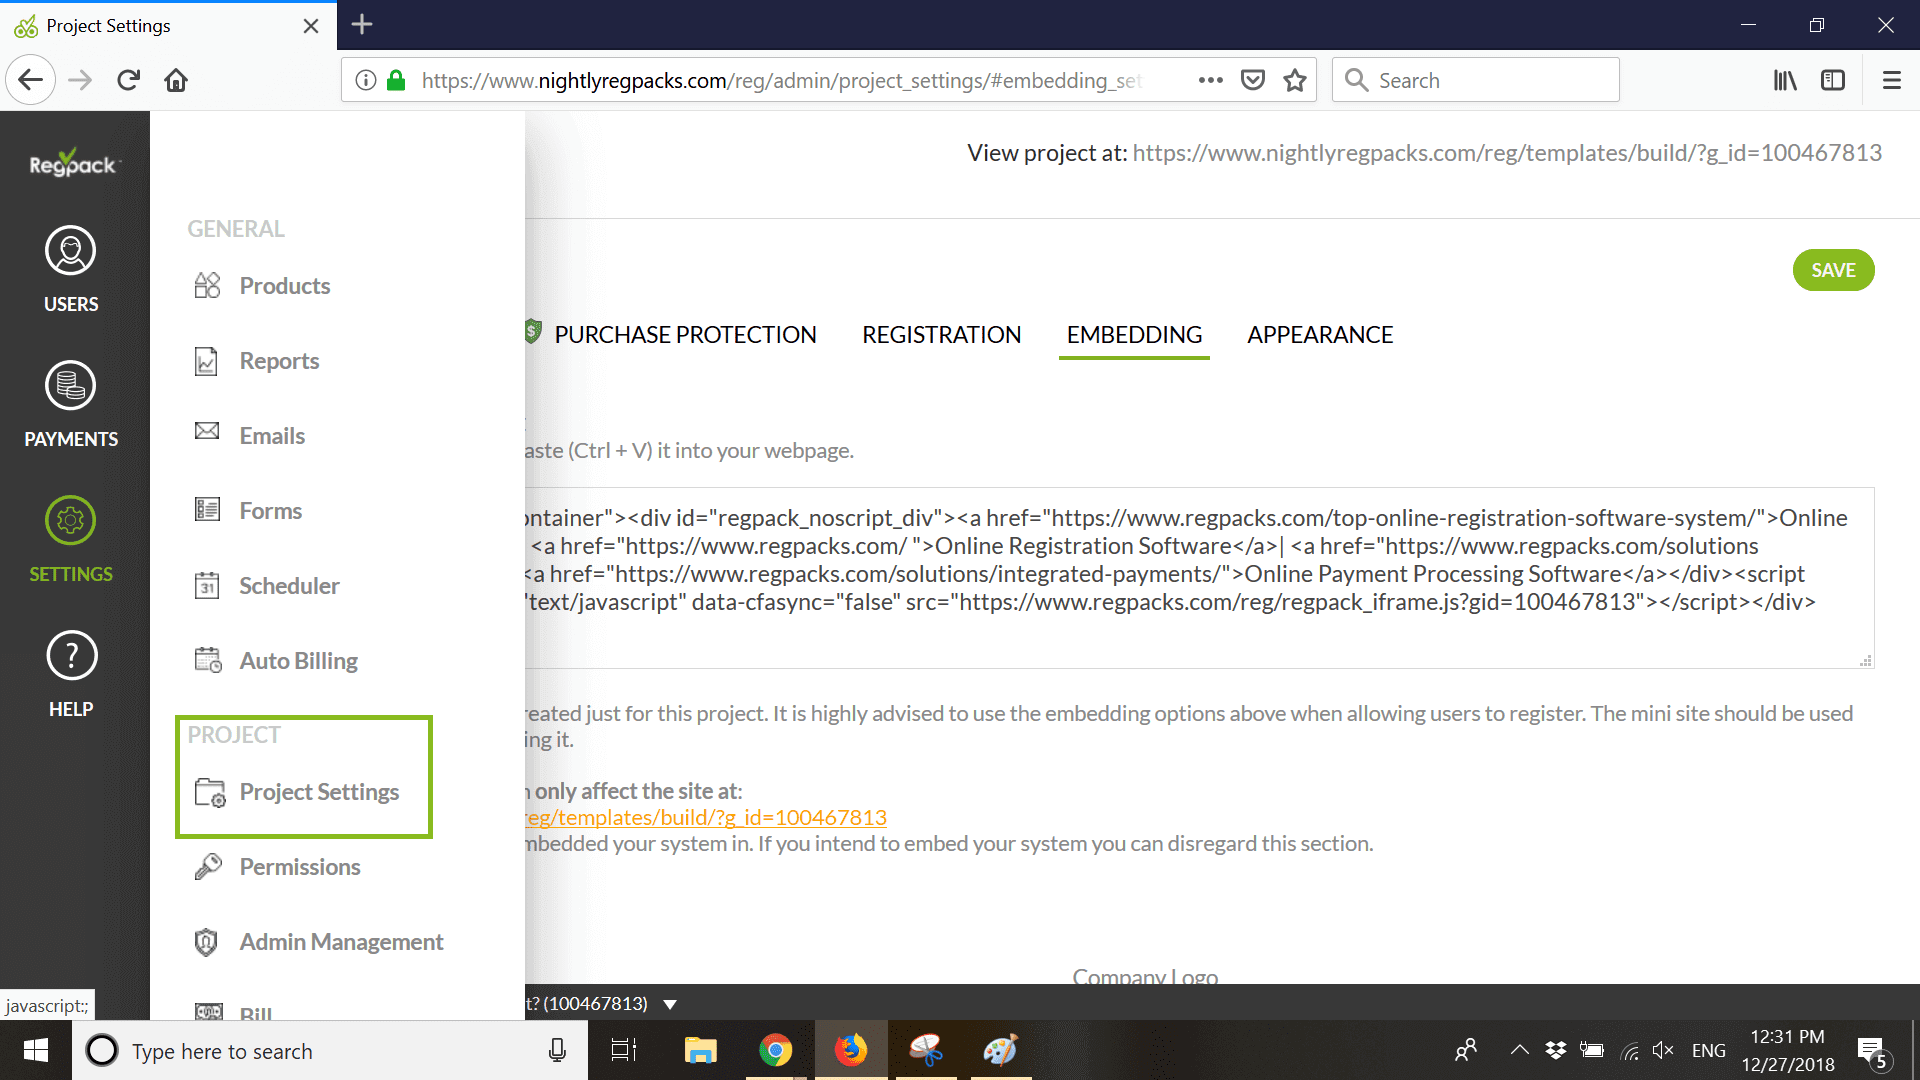This screenshot has height=1080, width=1920.
Task: Open the Help question mark icon
Action: click(x=71, y=656)
